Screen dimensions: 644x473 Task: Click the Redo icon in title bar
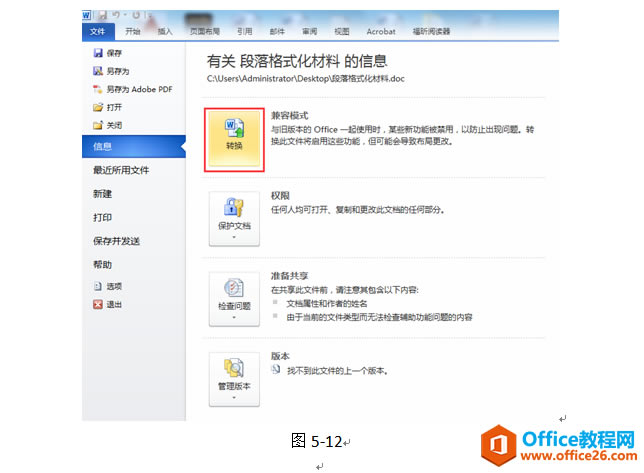[x=136, y=16]
